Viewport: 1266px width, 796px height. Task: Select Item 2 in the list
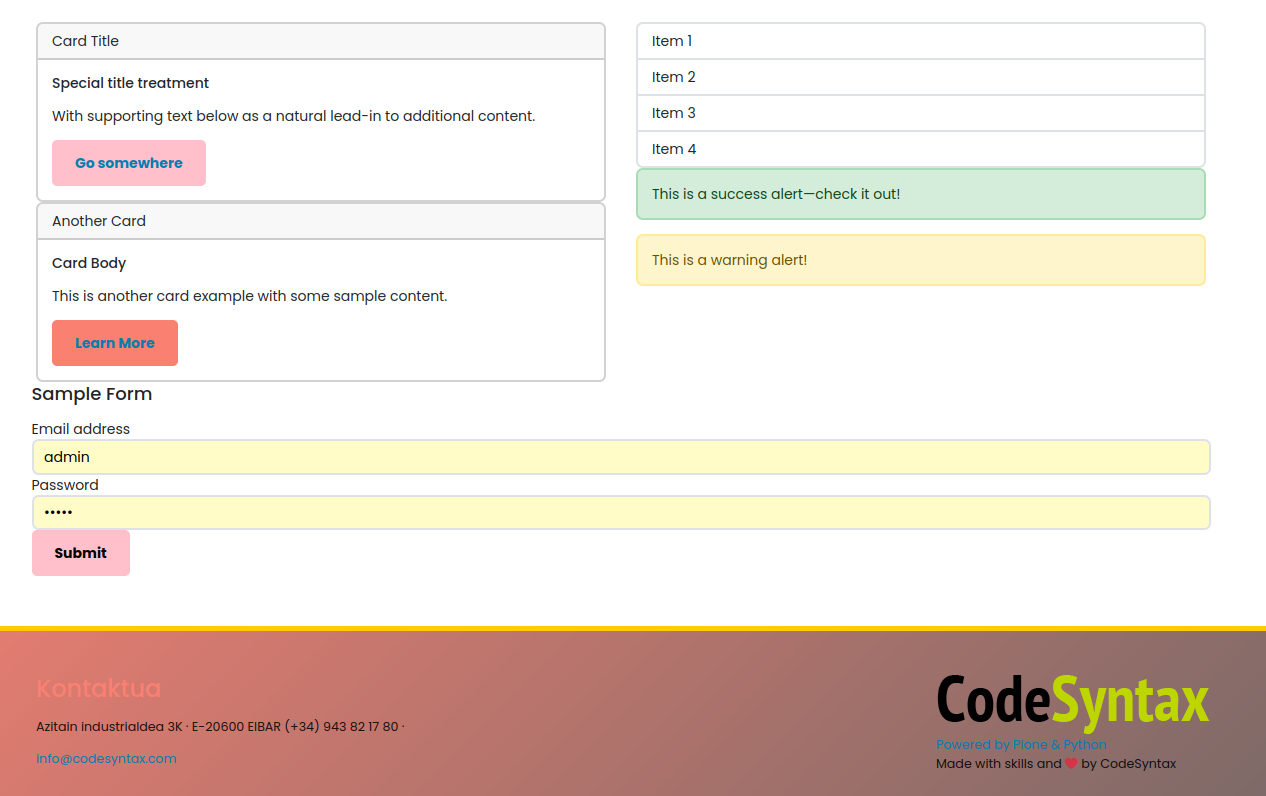click(x=921, y=77)
